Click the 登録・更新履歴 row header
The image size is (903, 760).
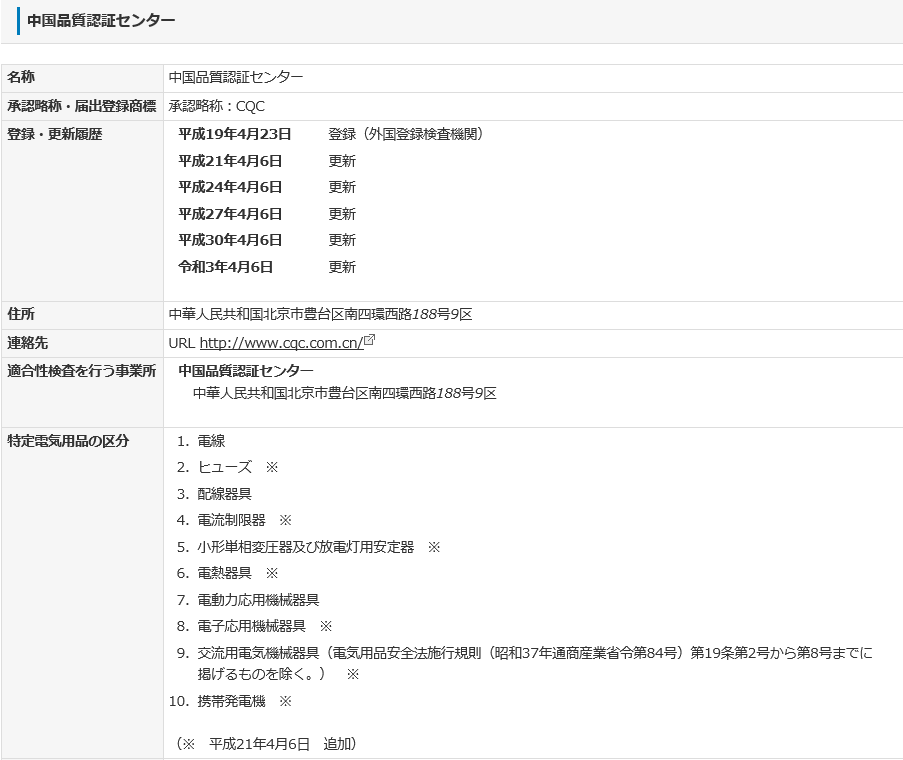pos(55,134)
